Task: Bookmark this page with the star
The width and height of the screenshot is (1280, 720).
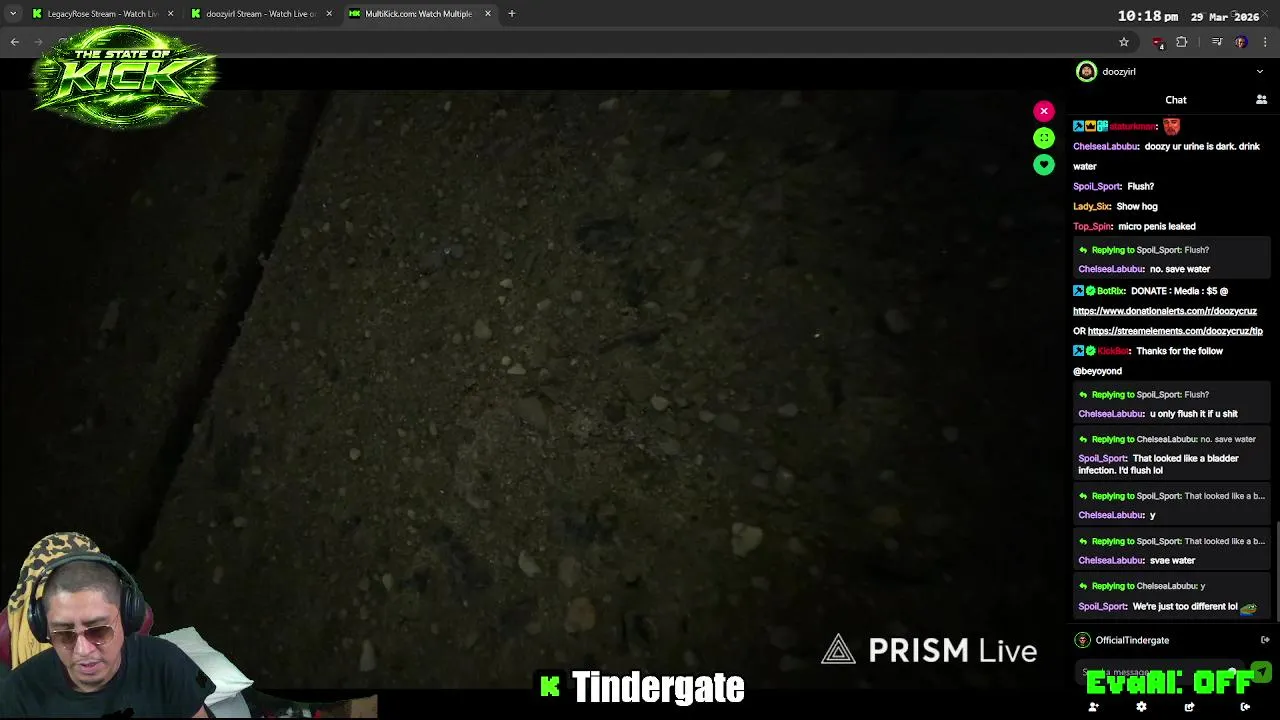Action: pos(1124,42)
